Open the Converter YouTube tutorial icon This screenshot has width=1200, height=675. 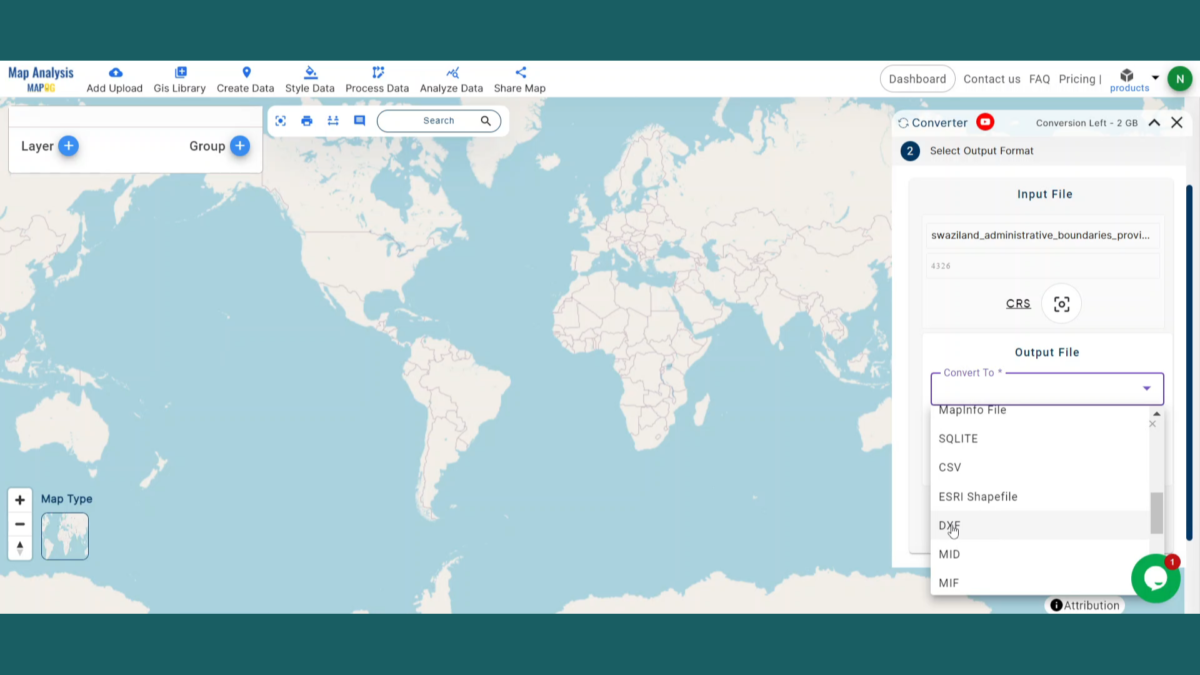985,122
